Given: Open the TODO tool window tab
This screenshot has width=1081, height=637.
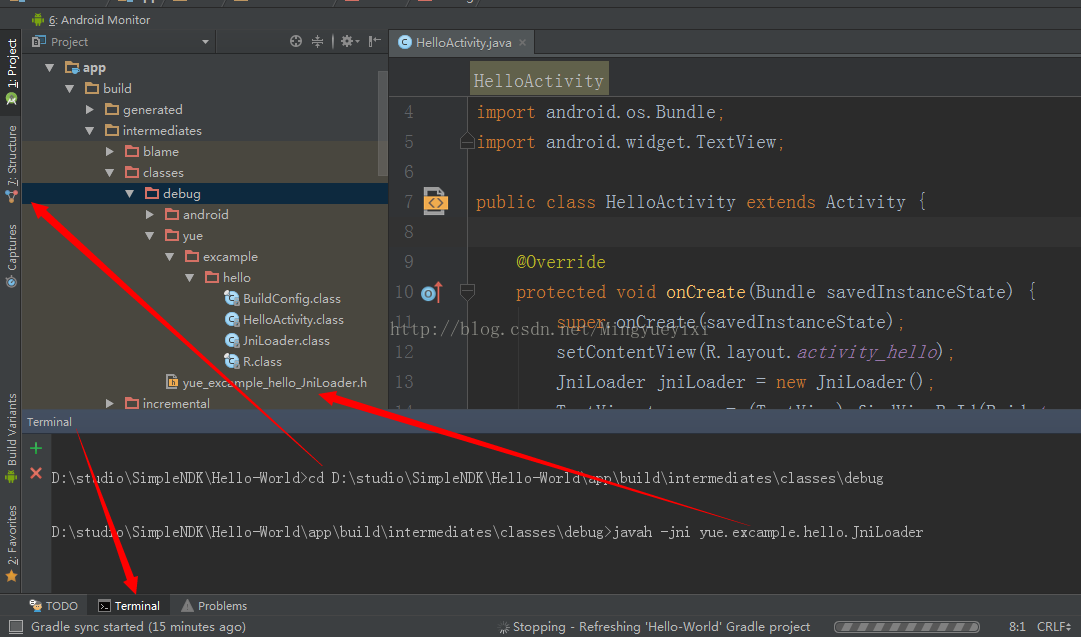Looking at the screenshot, I should click(54, 606).
